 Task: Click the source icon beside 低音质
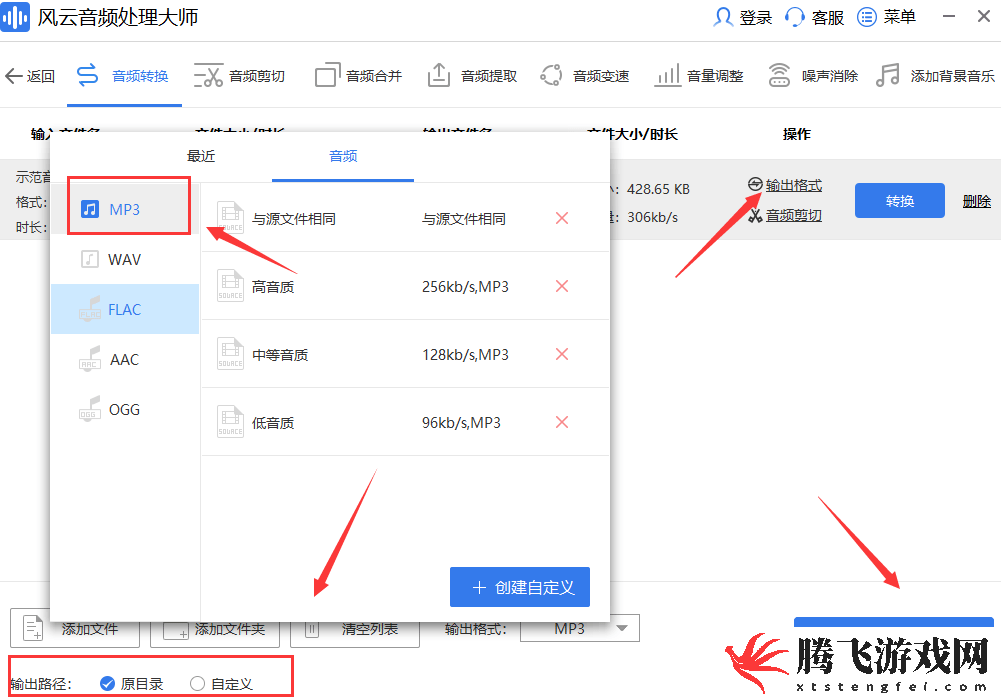(230, 422)
